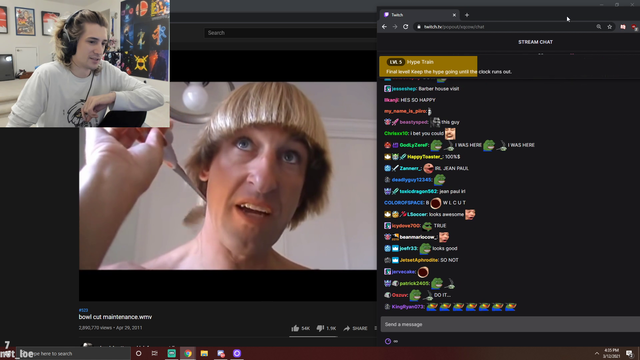Click the Windows taskbar search box
Viewport: 640px width, 360px height.
click(73, 353)
